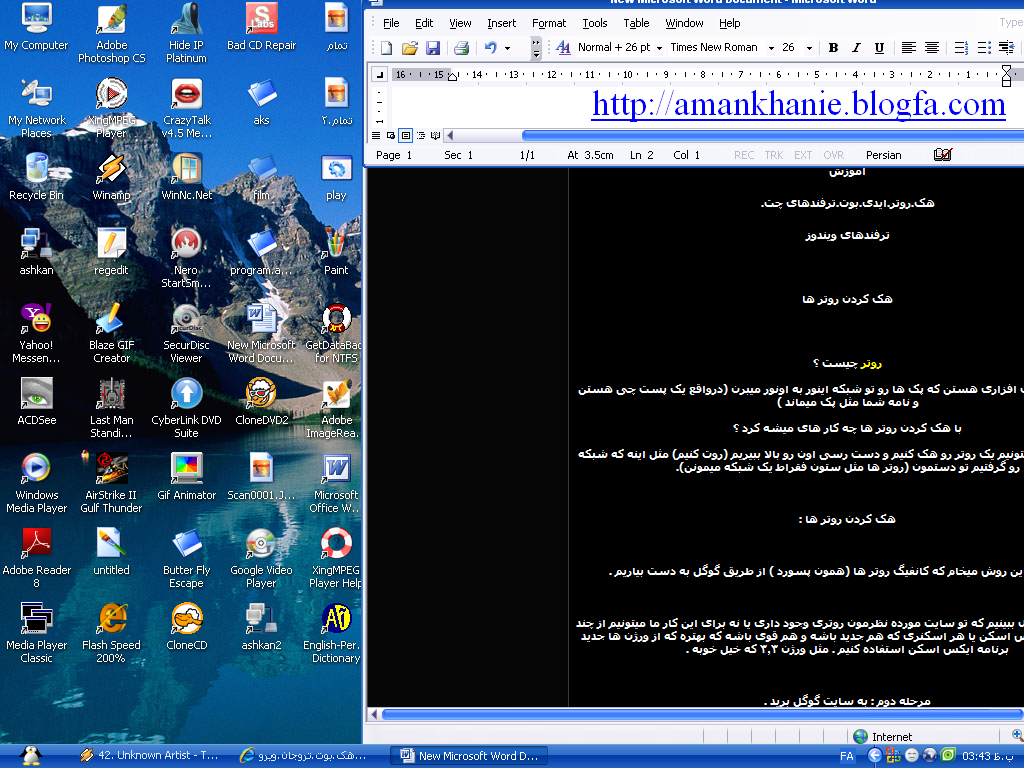1024x768 pixels.
Task: Select the My Computer desktop icon
Action: (x=37, y=27)
